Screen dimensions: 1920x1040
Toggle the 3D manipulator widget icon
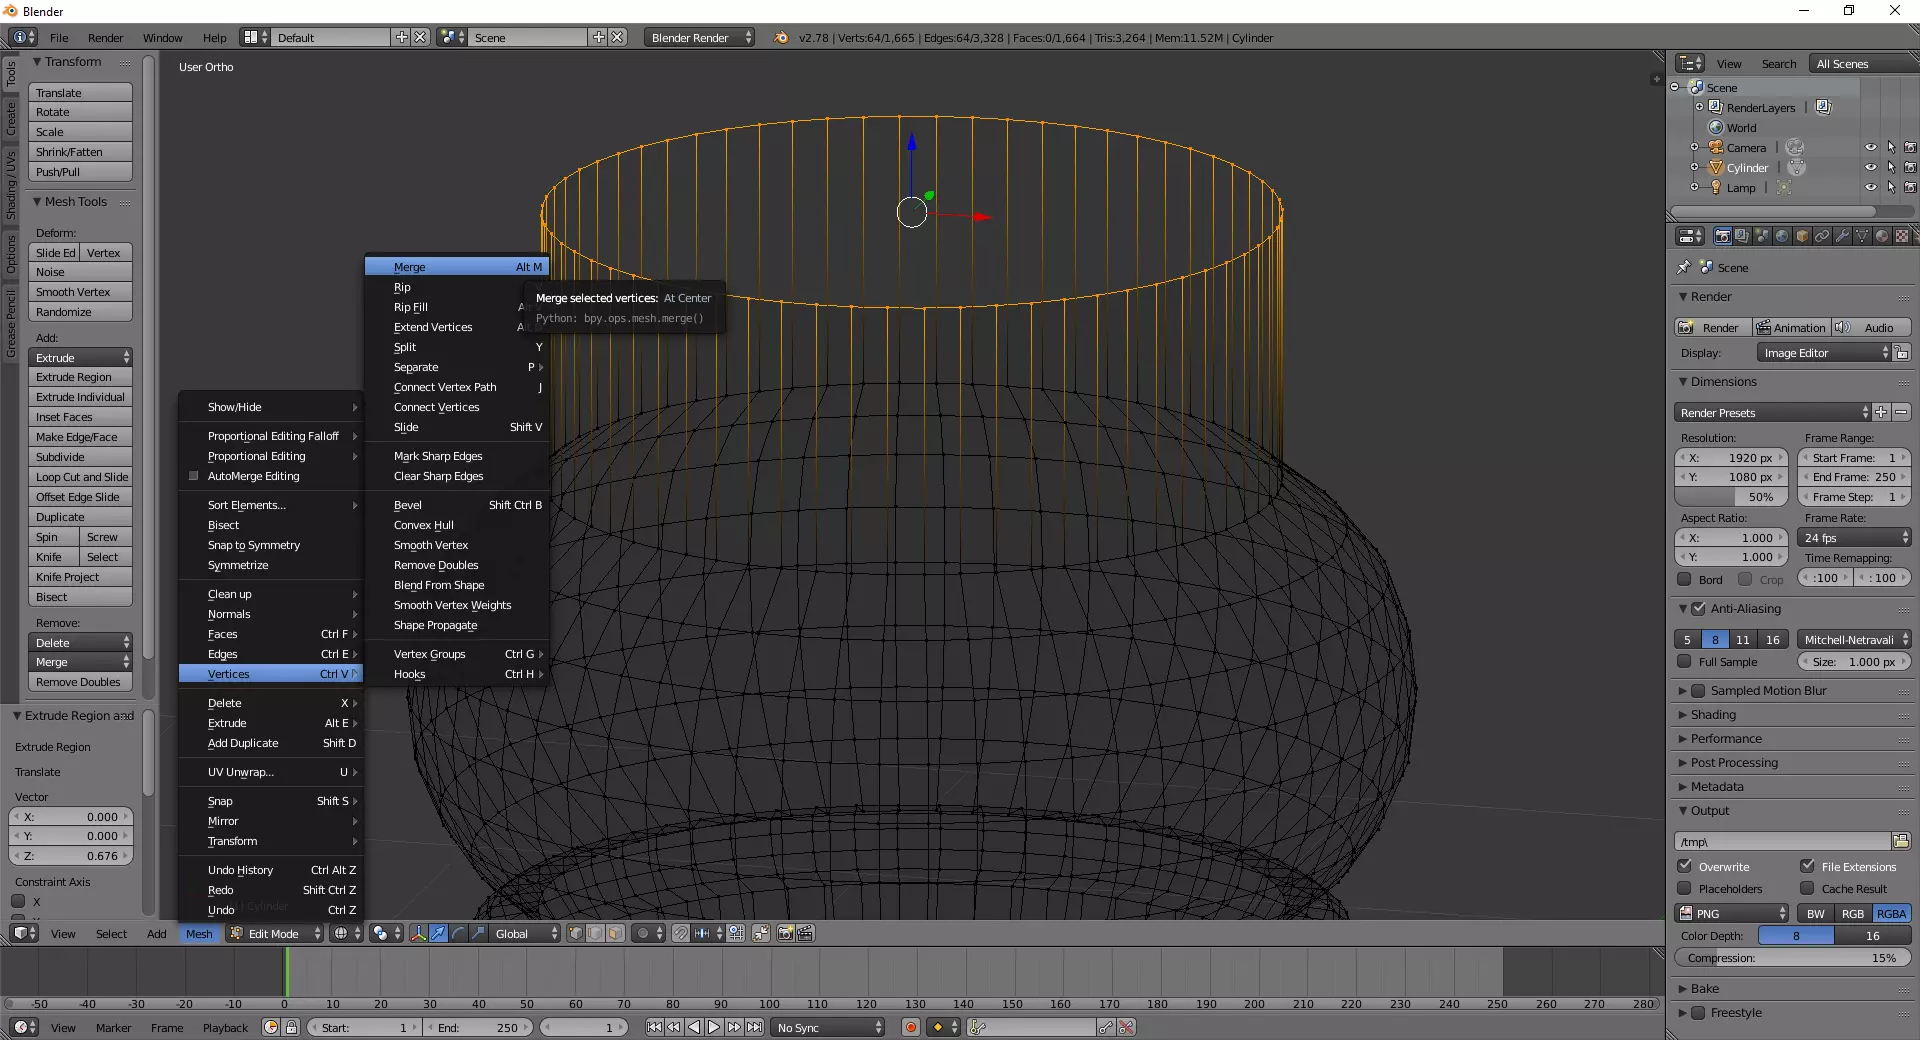418,933
